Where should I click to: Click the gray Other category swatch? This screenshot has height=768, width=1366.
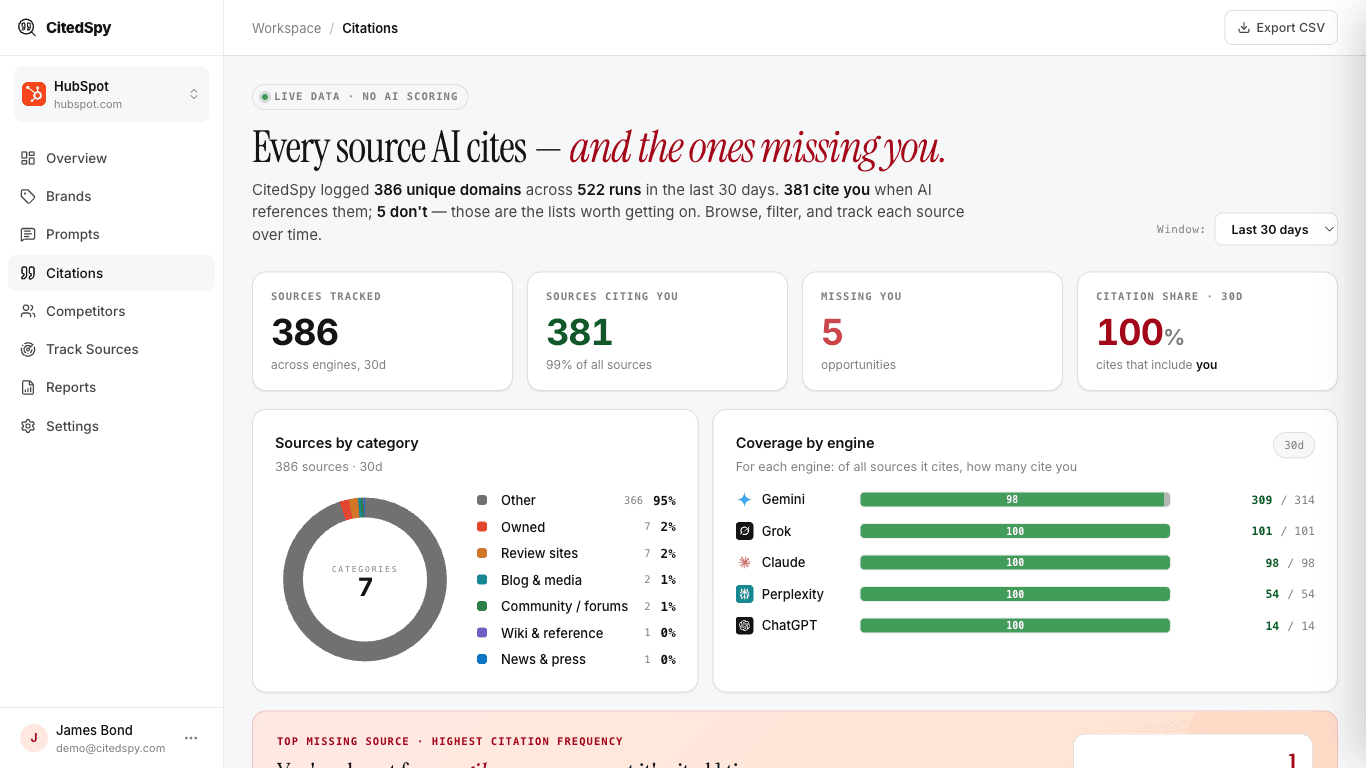482,500
